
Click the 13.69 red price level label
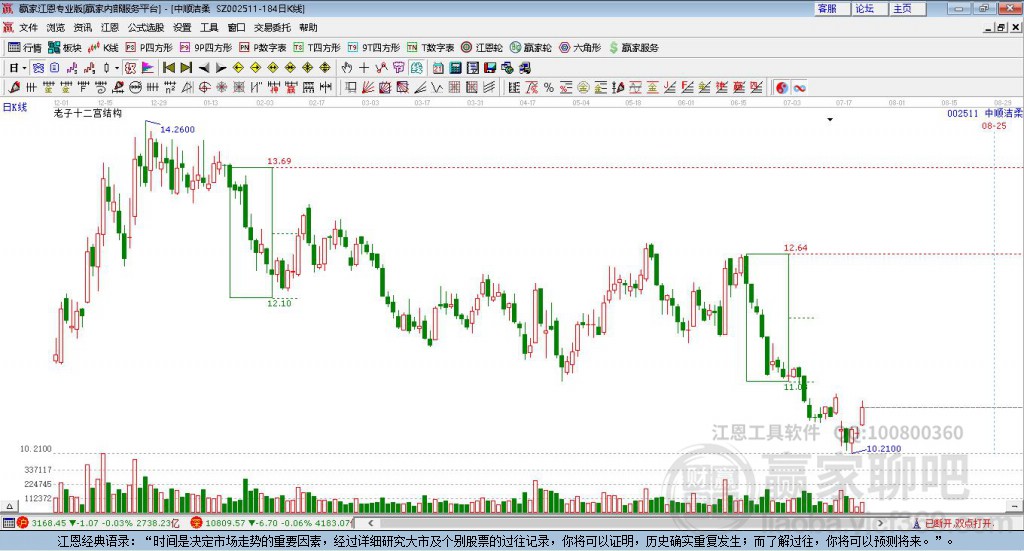tap(279, 161)
